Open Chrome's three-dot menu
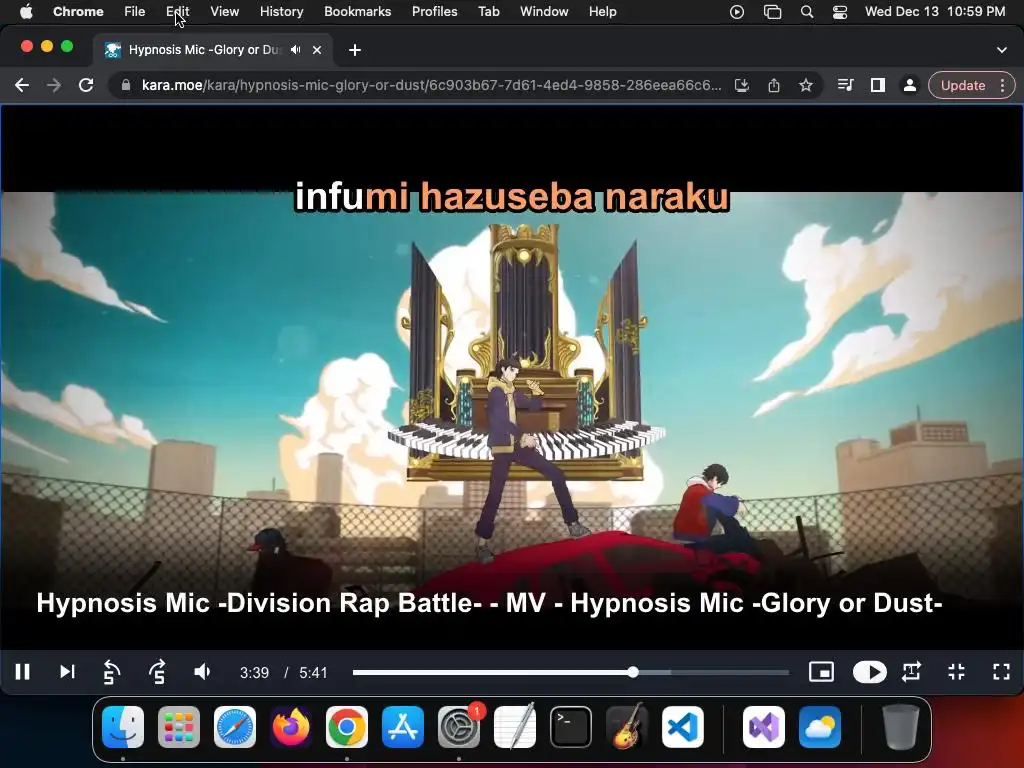The height and width of the screenshot is (768, 1024). [x=1003, y=86]
